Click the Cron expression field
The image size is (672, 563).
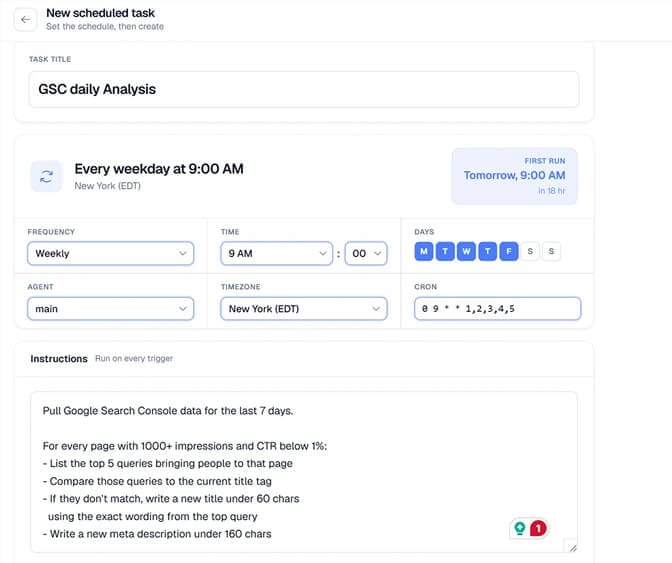point(498,309)
